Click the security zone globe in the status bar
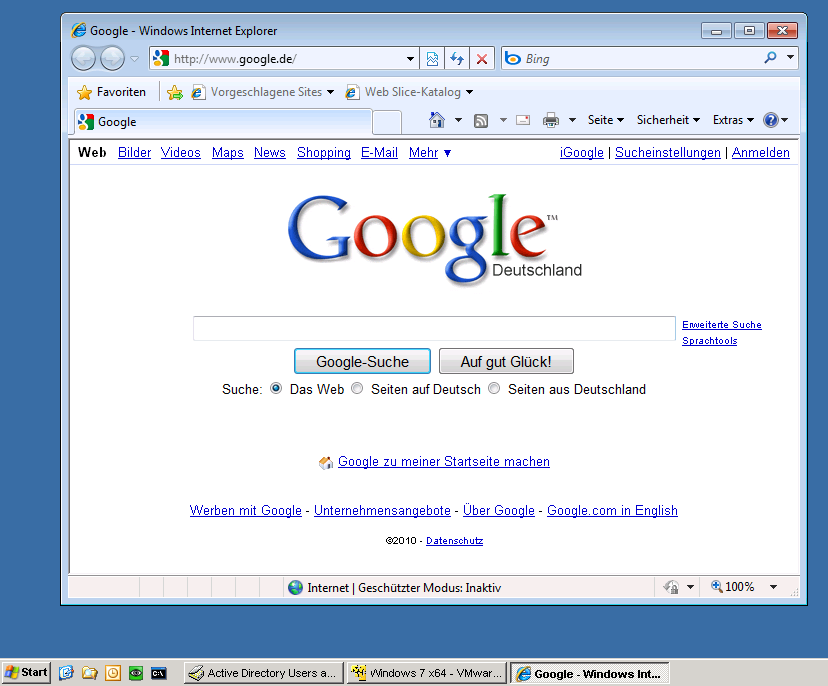The height and width of the screenshot is (686, 828). click(x=295, y=587)
